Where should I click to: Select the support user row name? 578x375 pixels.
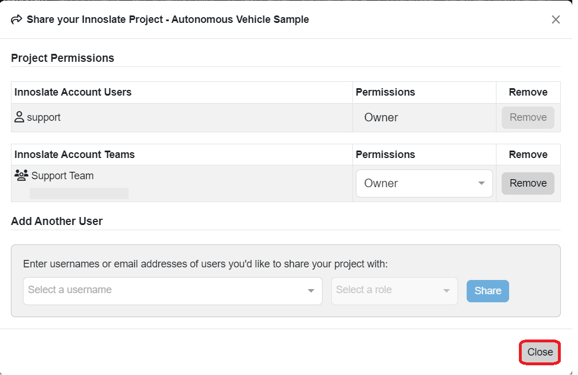(x=43, y=117)
